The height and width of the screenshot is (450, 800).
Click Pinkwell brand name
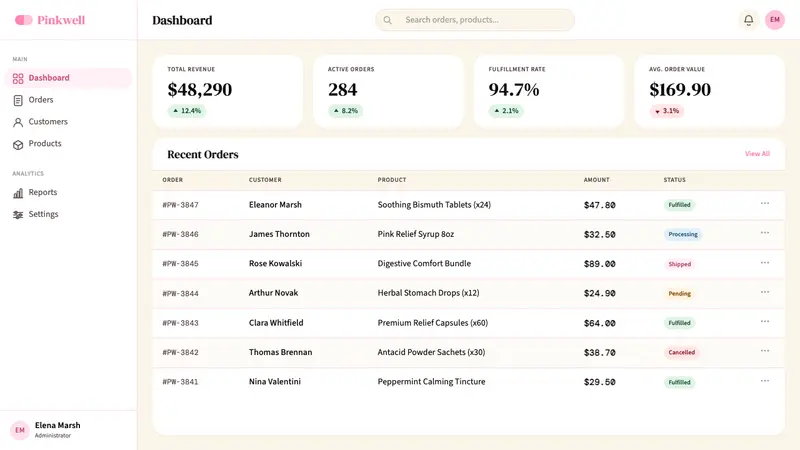pyautogui.click(x=61, y=20)
